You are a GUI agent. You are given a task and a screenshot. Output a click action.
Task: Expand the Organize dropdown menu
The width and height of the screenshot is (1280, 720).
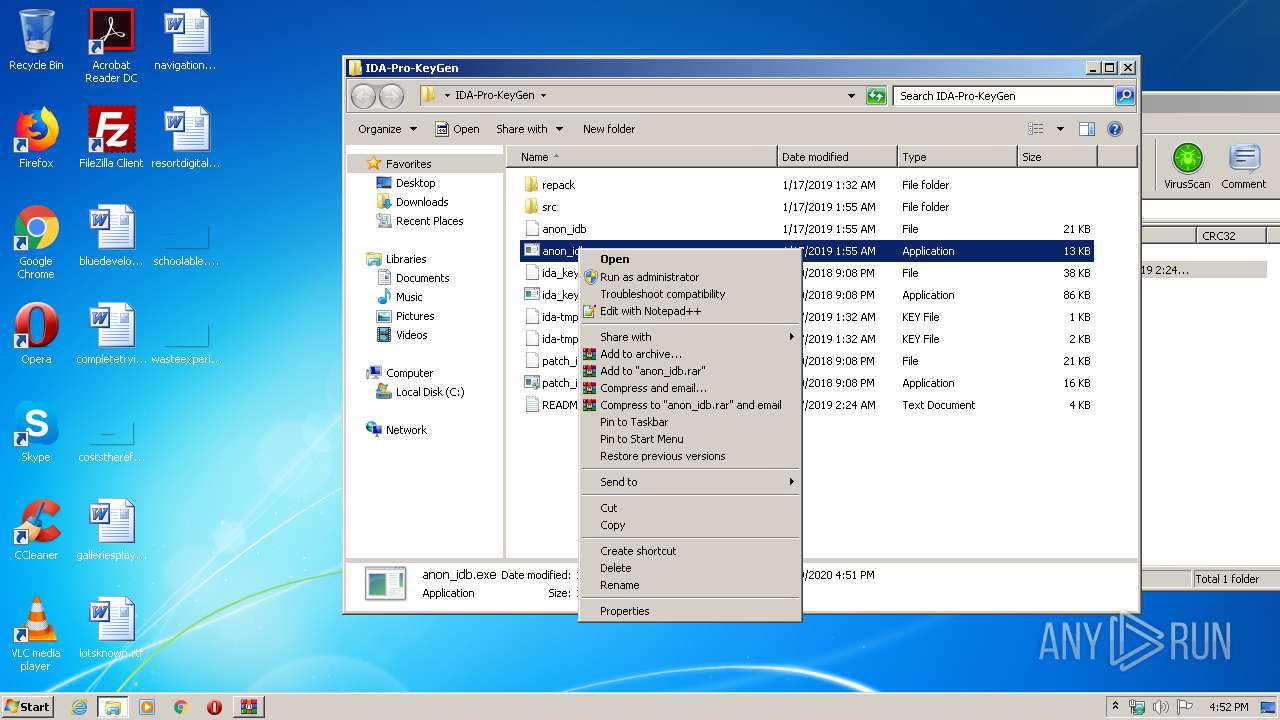pyautogui.click(x=387, y=129)
